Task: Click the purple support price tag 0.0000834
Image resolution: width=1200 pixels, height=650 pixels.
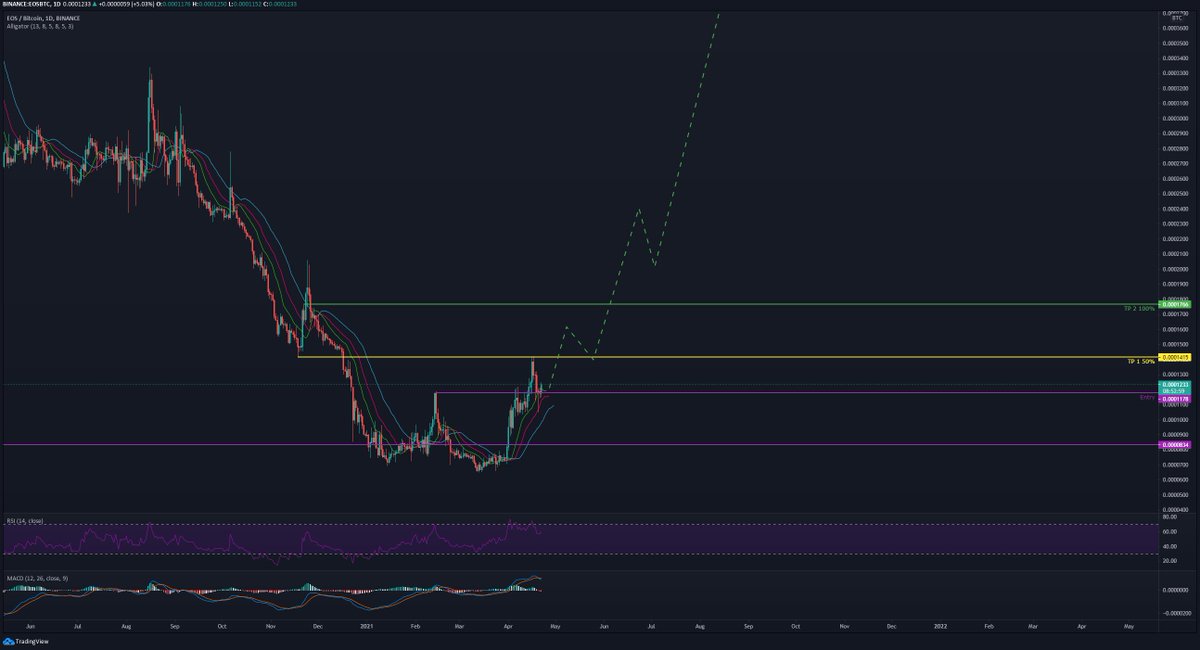Action: [1176, 445]
